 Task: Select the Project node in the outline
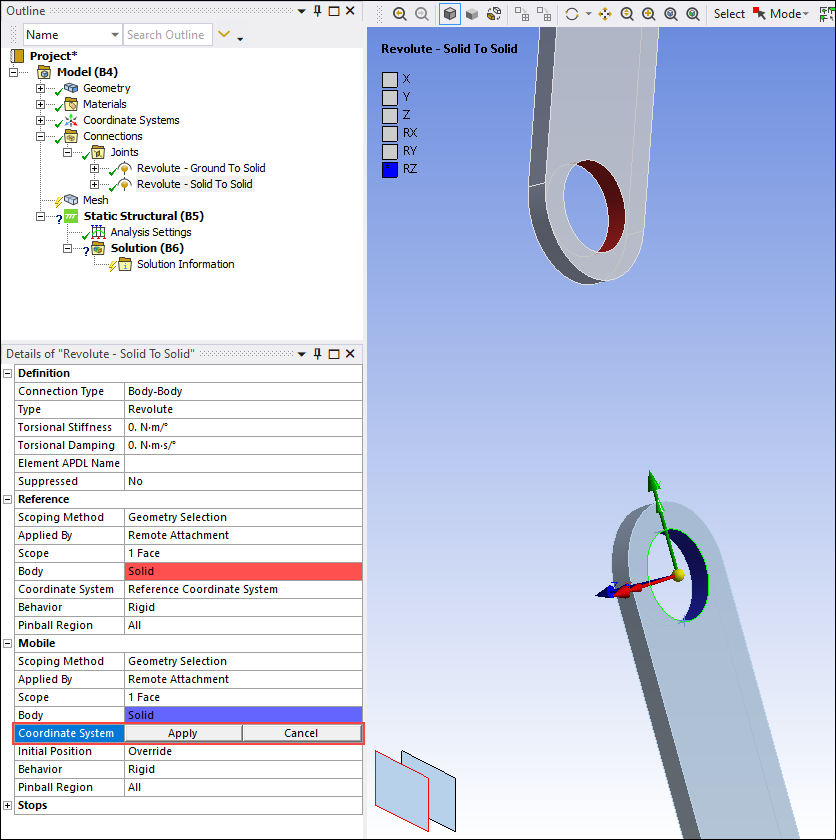pyautogui.click(x=54, y=56)
